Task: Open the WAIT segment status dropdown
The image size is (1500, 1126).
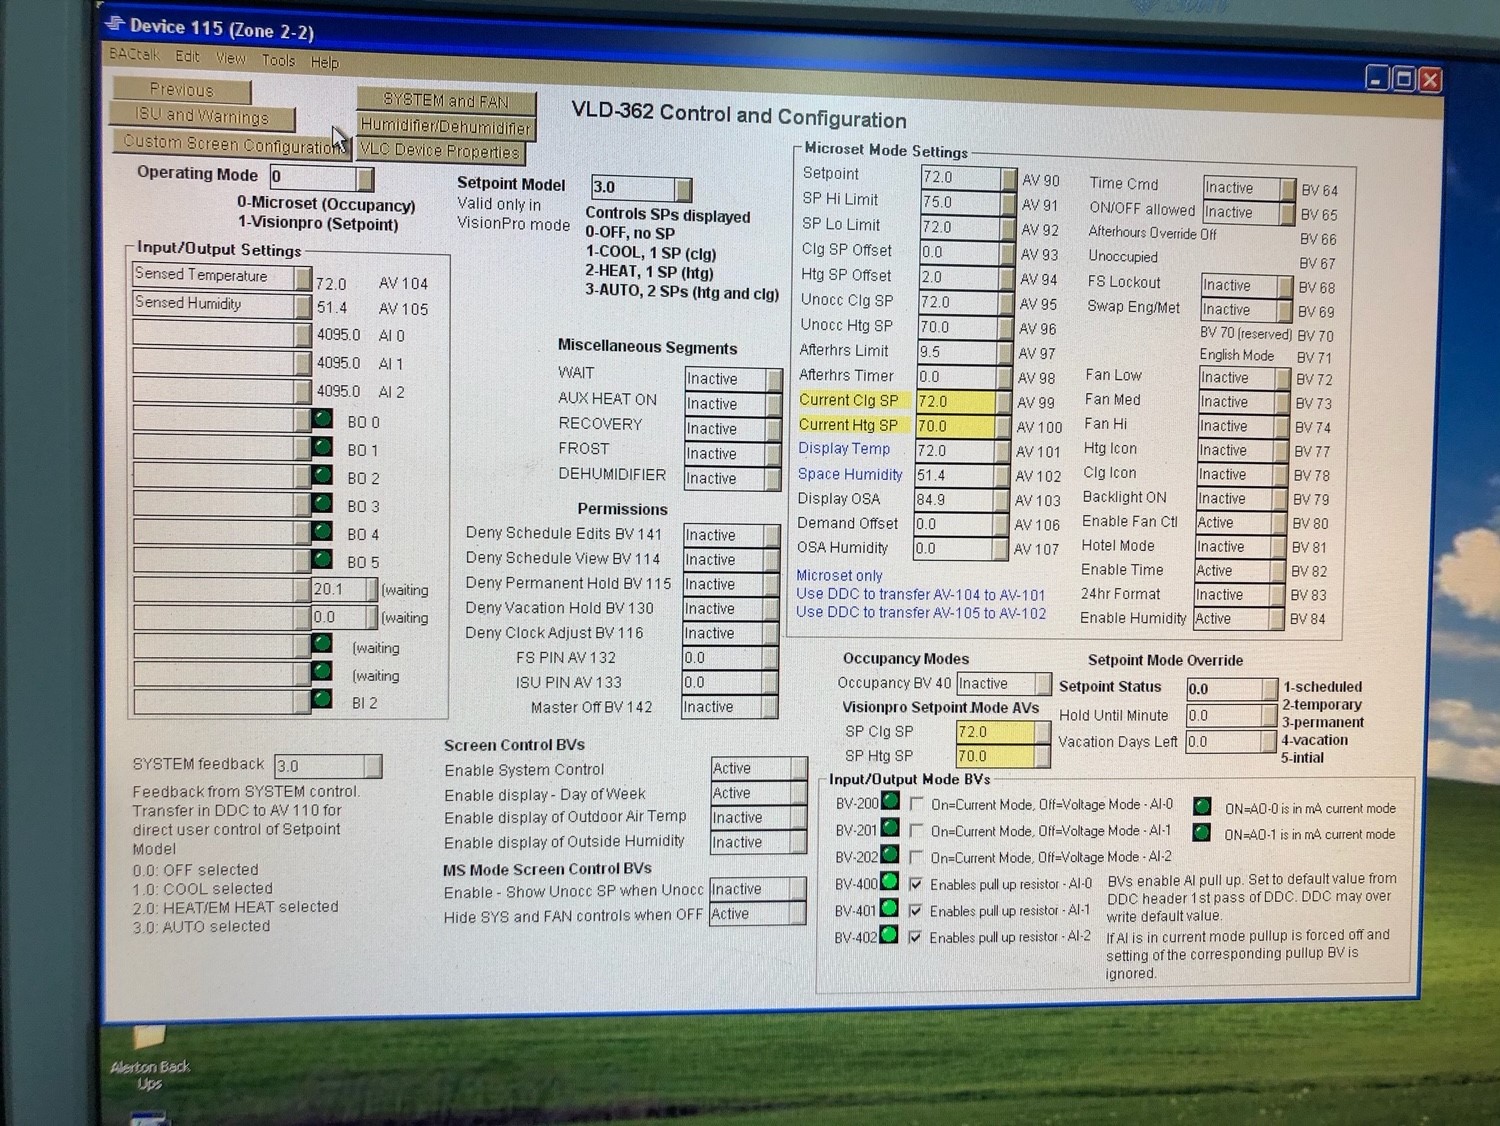Action: pos(773,379)
